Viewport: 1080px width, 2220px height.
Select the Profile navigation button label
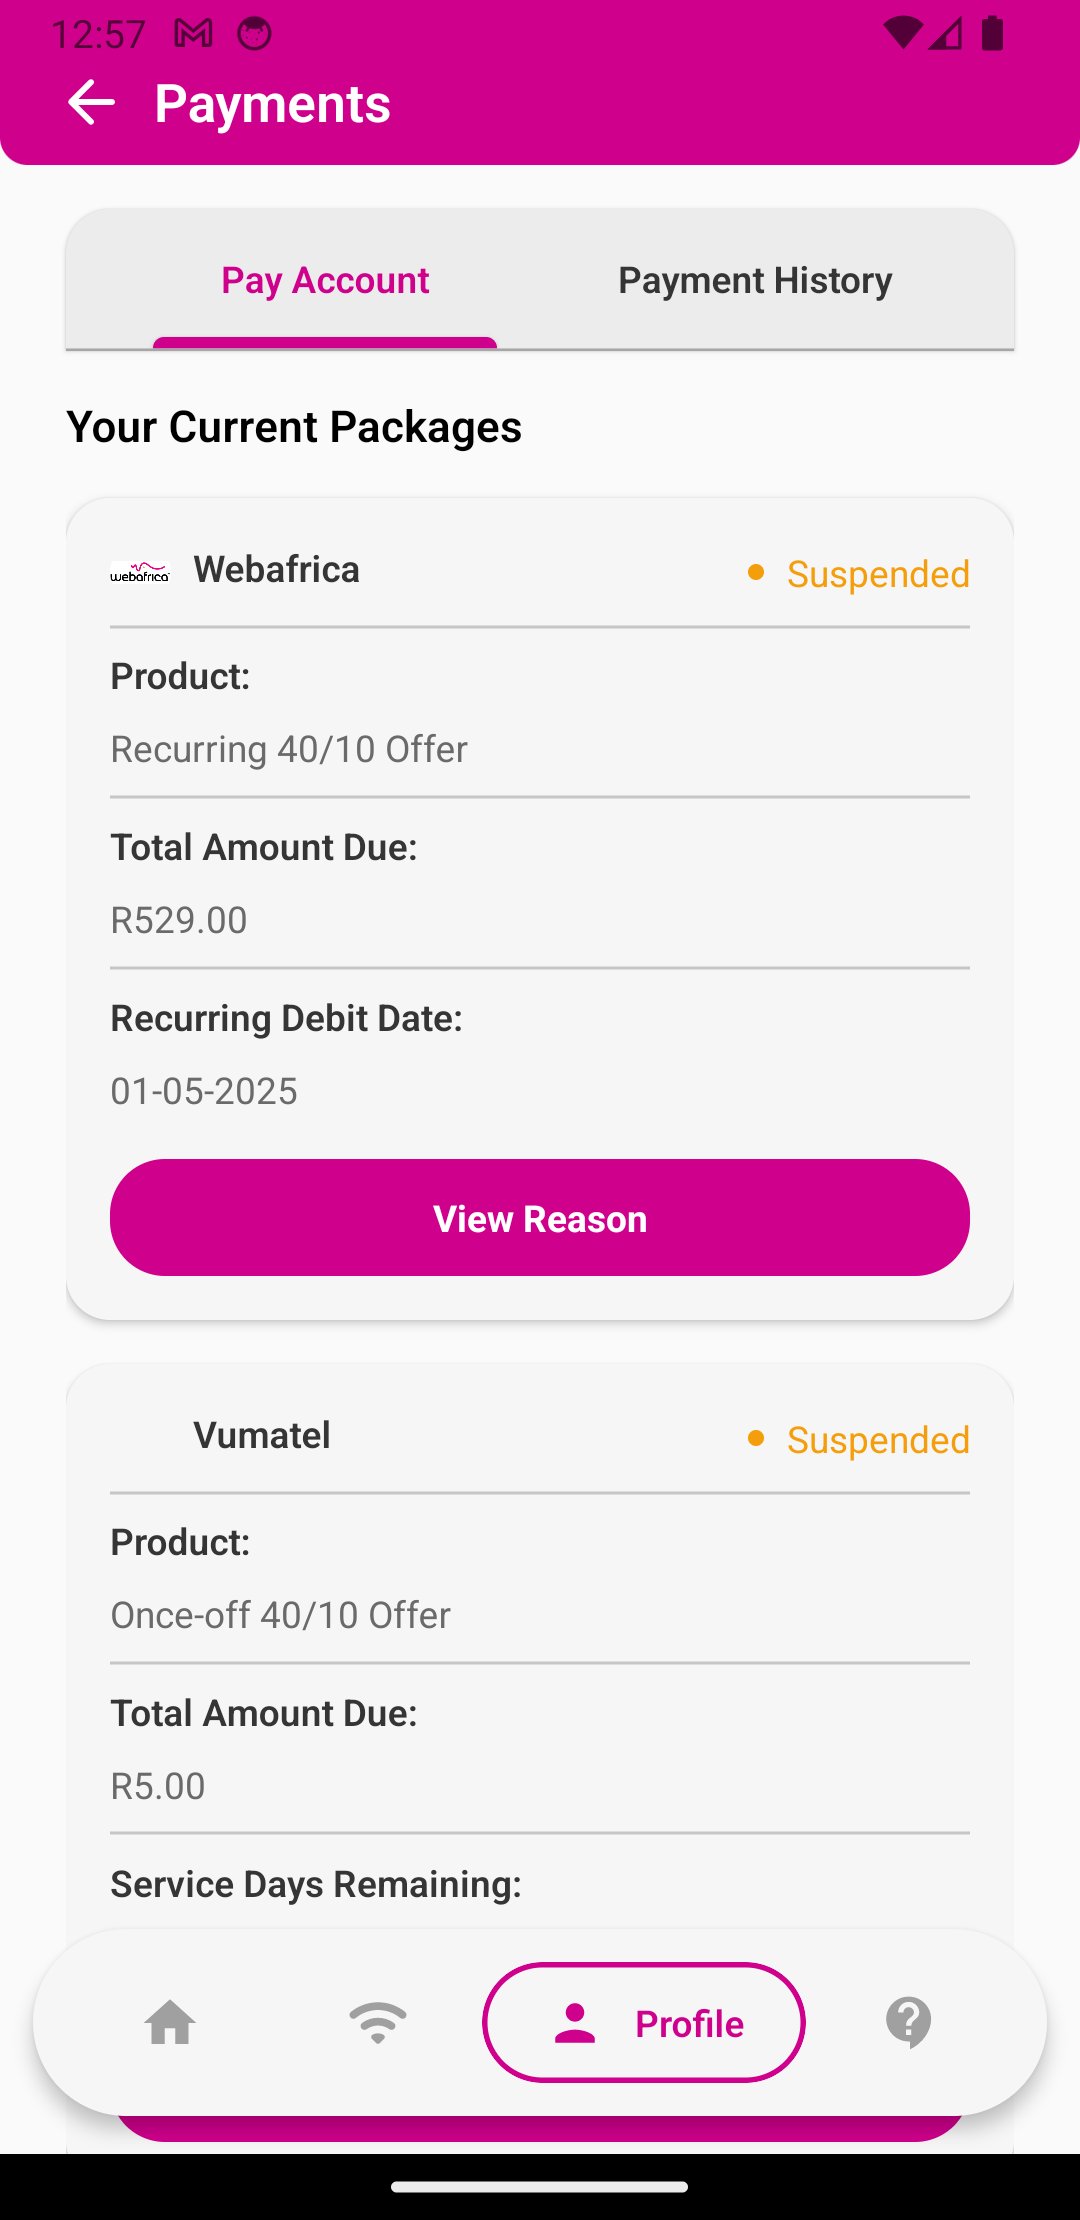[689, 2024]
